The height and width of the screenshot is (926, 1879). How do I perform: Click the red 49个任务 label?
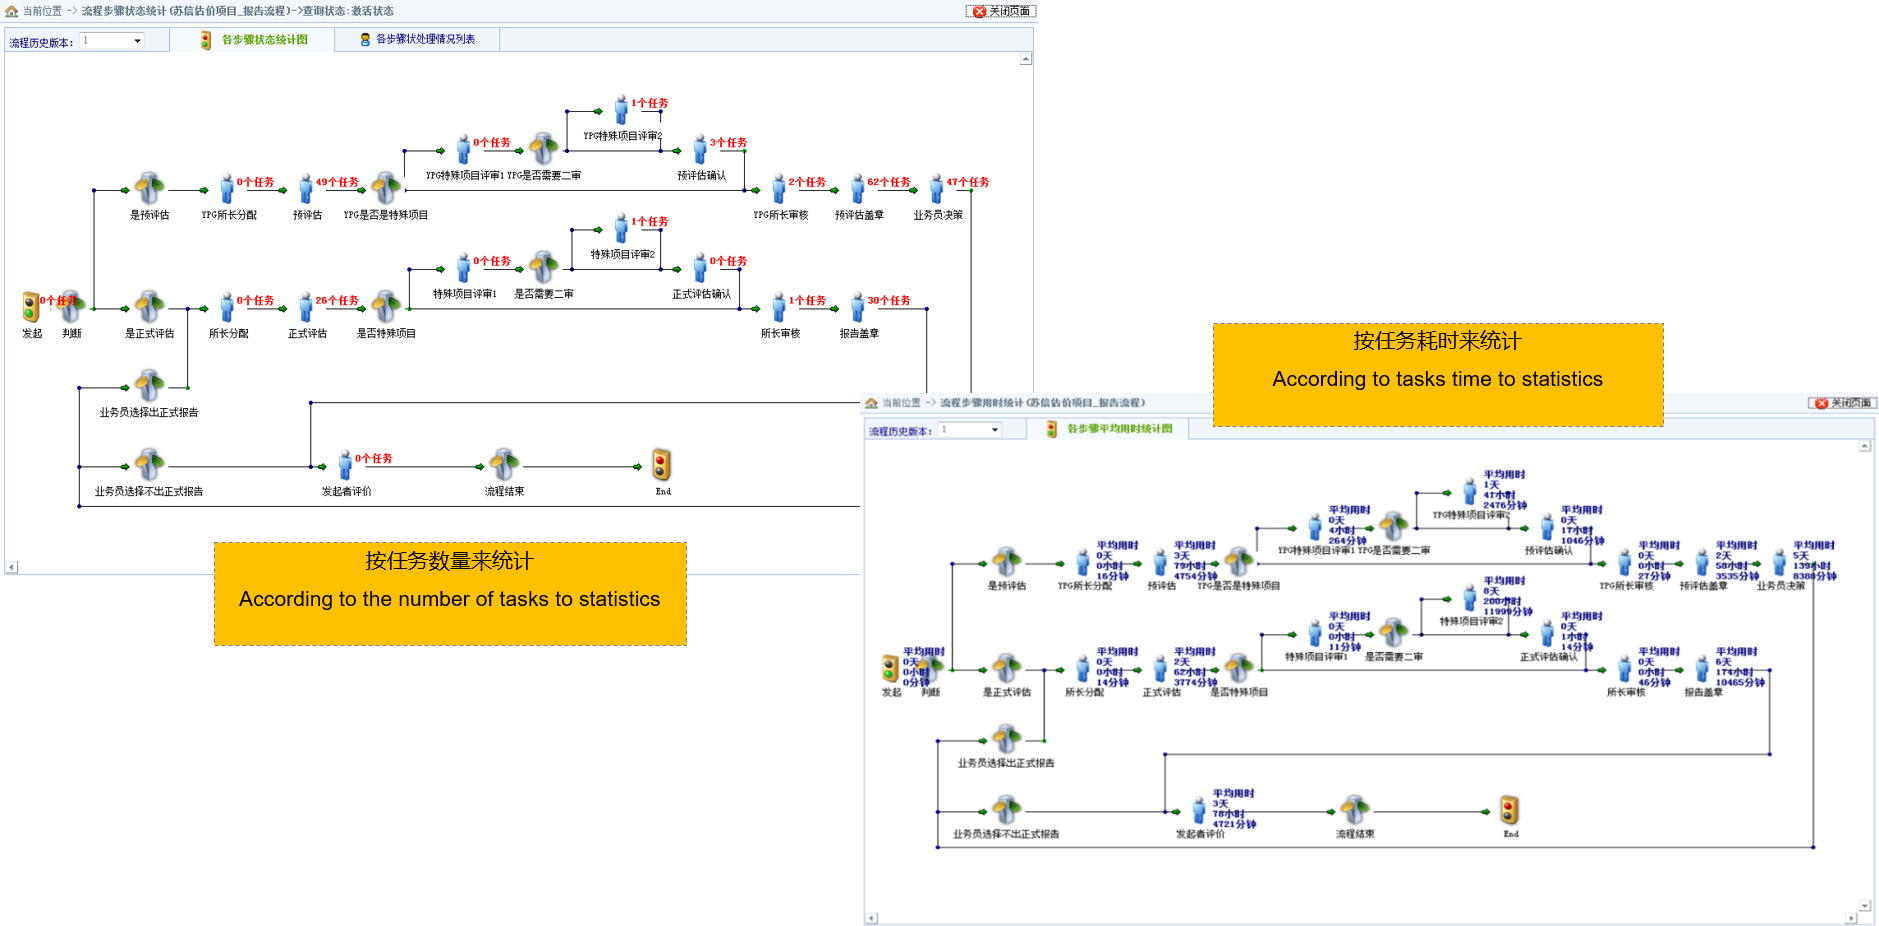click(x=337, y=182)
